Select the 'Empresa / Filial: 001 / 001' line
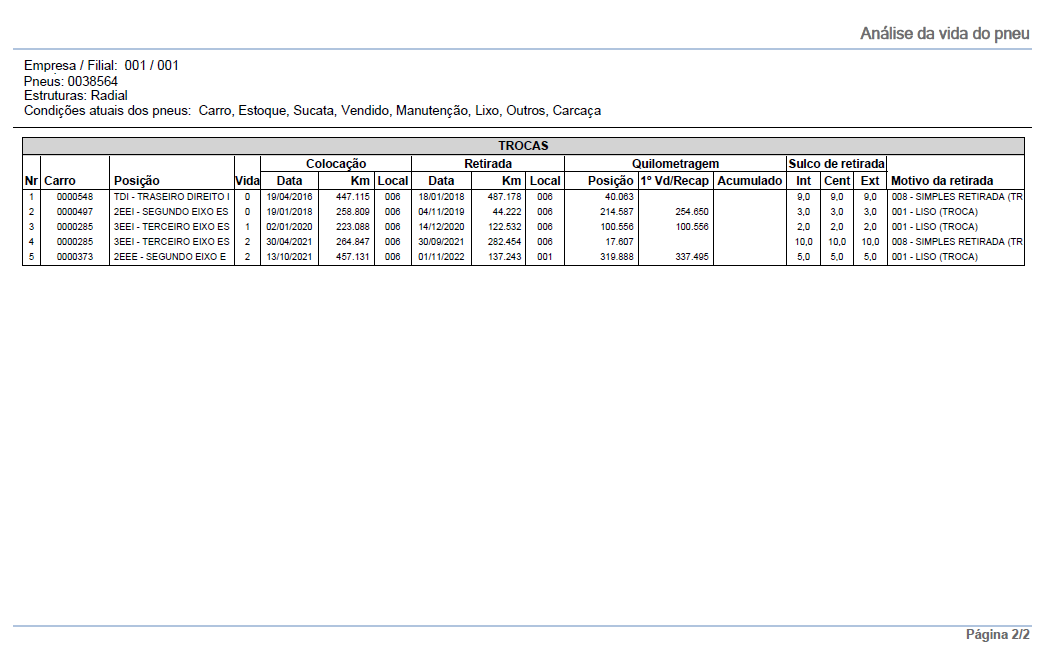Viewport: 1046px width, 652px height. coord(101,65)
